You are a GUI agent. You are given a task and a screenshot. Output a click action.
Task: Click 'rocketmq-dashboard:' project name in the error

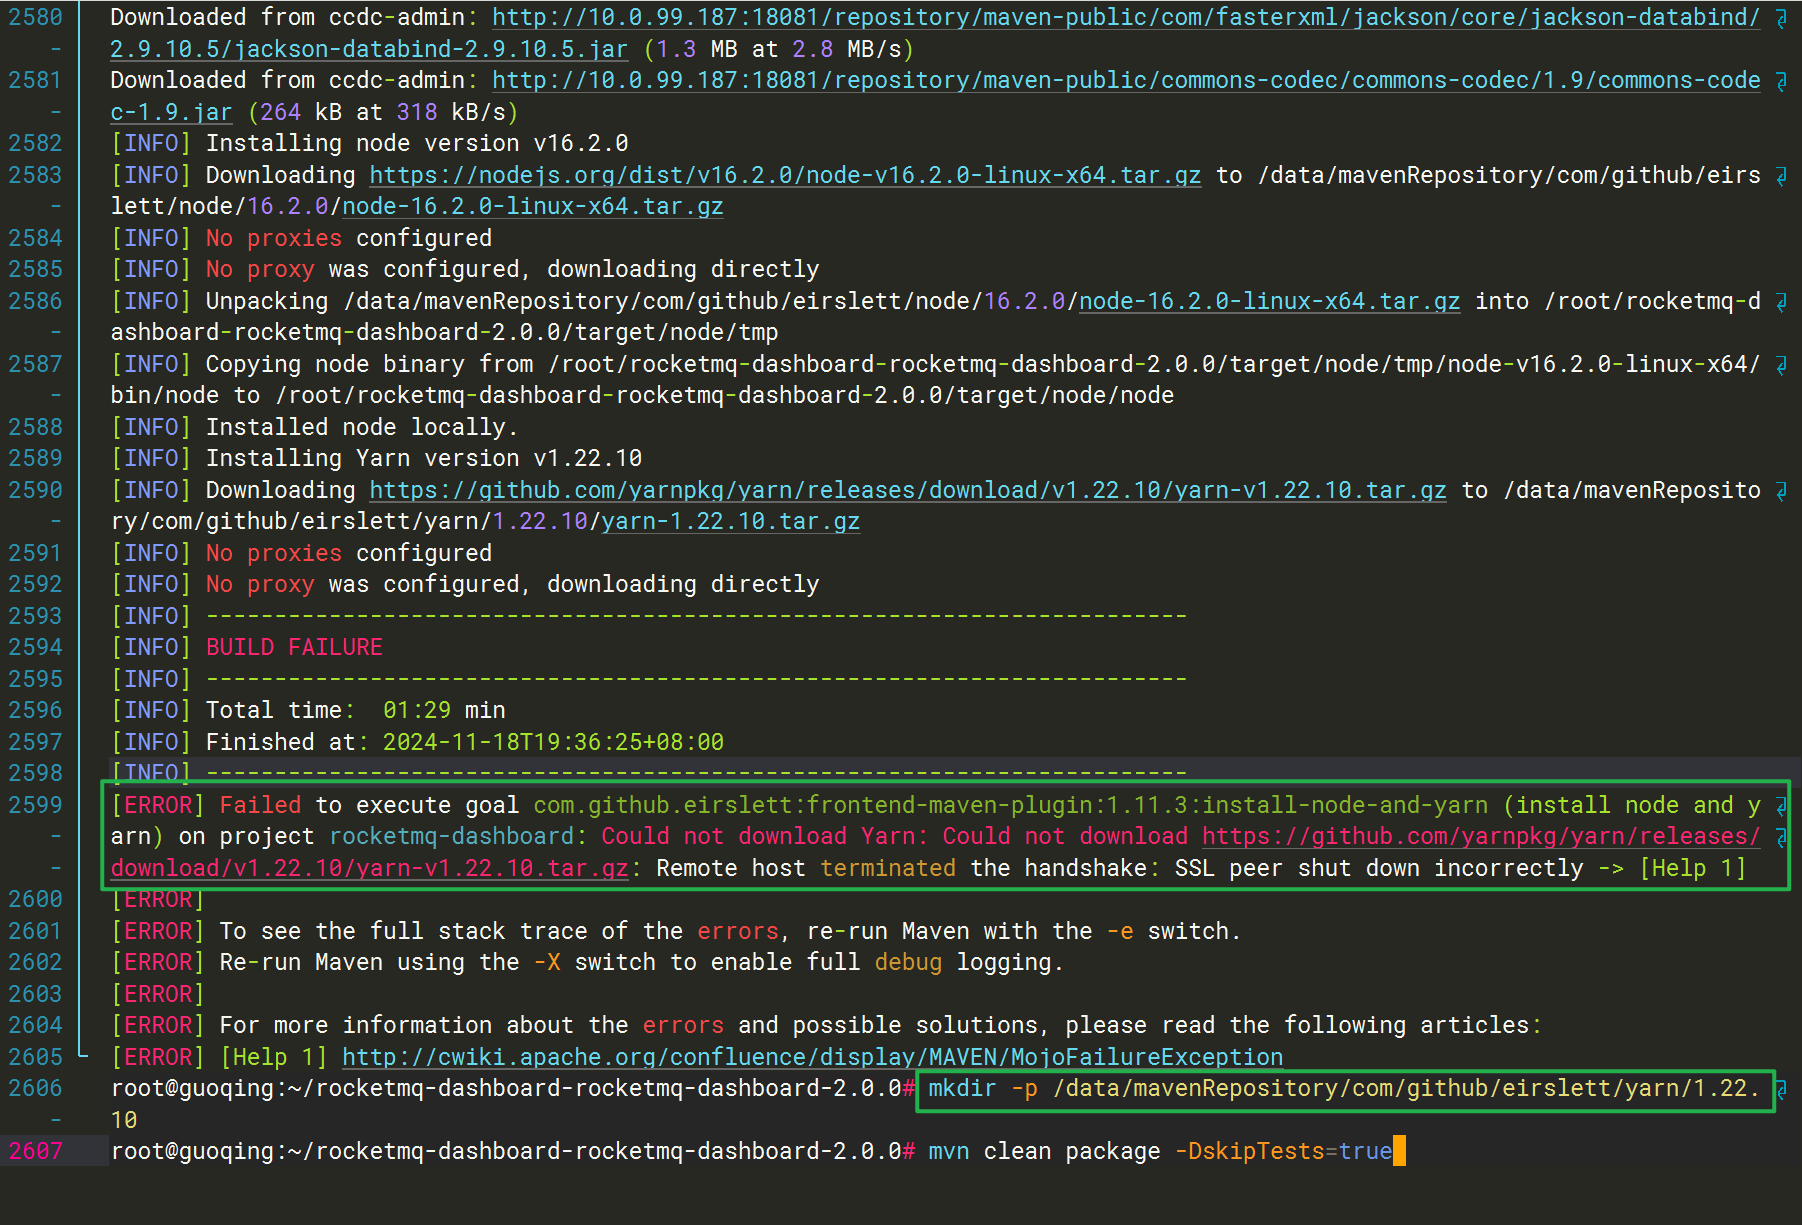pos(458,836)
